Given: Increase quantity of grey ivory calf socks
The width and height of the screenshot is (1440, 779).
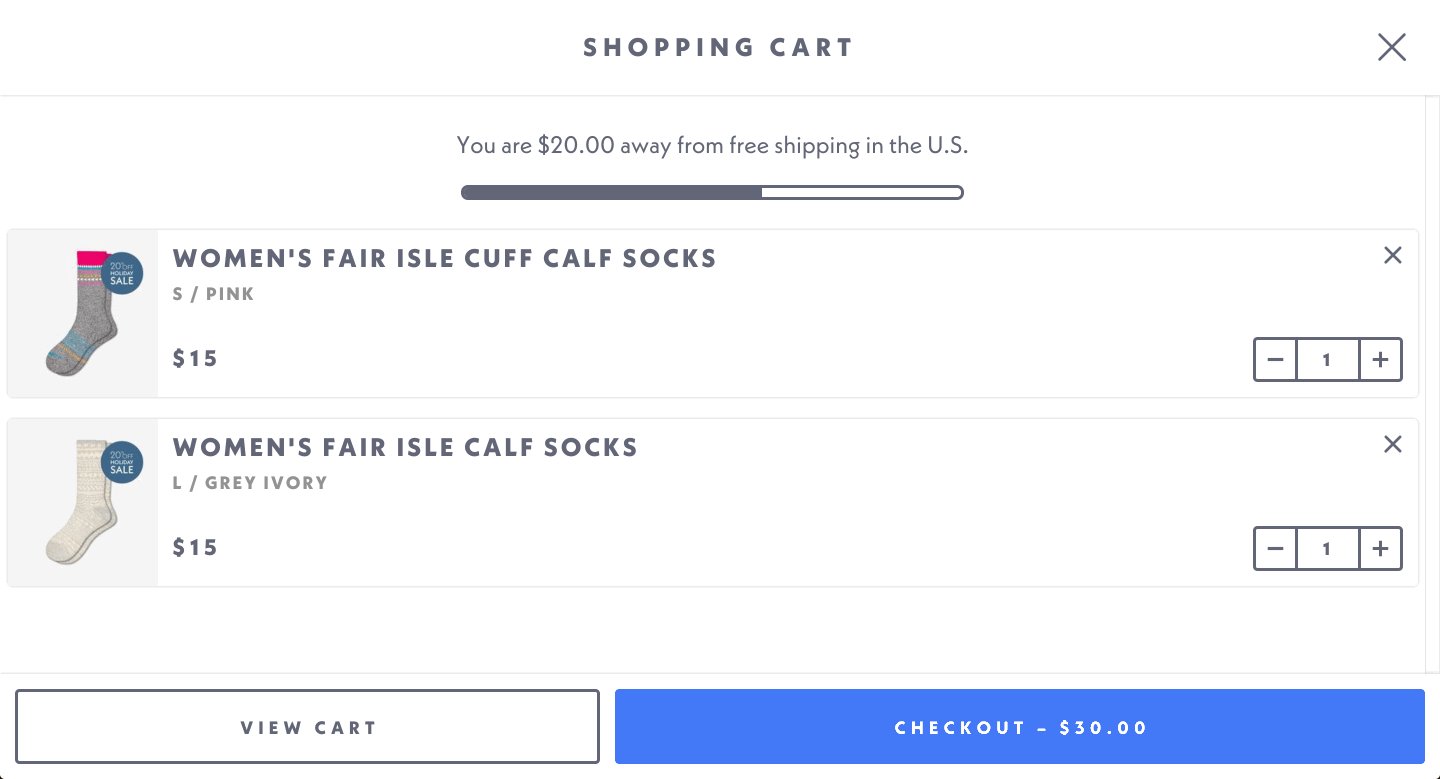Looking at the screenshot, I should (x=1381, y=549).
